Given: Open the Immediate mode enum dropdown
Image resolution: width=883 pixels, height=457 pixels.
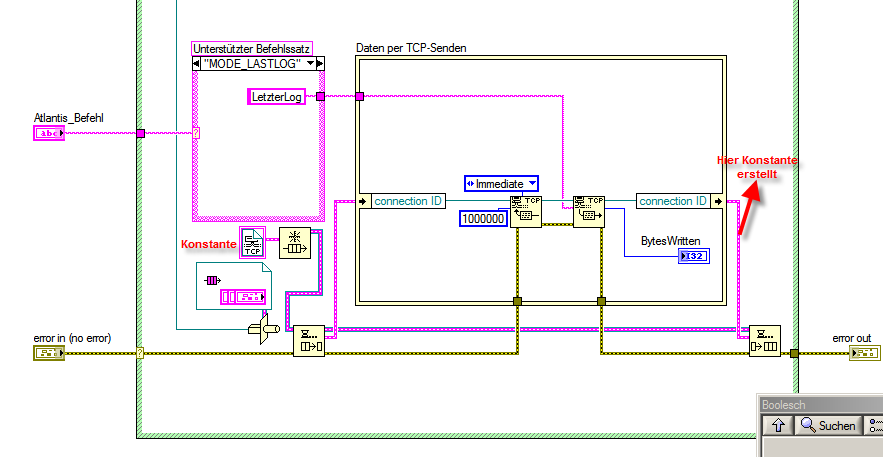Looking at the screenshot, I should (x=501, y=183).
